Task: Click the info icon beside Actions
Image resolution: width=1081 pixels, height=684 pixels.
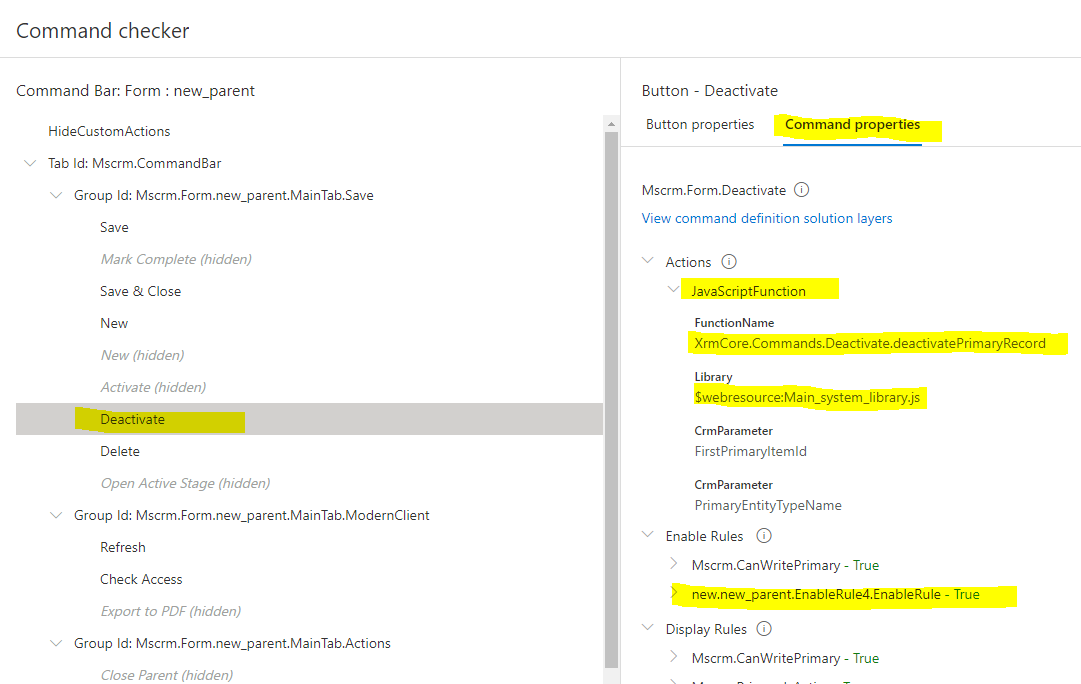Action: pos(729,262)
